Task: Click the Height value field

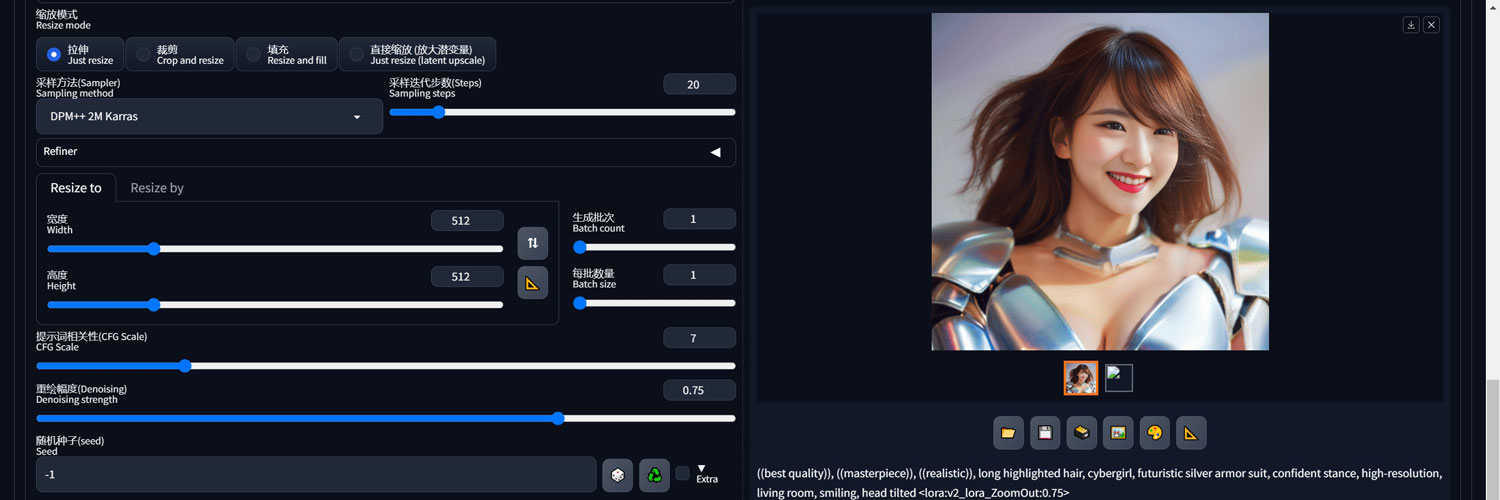Action: click(467, 277)
